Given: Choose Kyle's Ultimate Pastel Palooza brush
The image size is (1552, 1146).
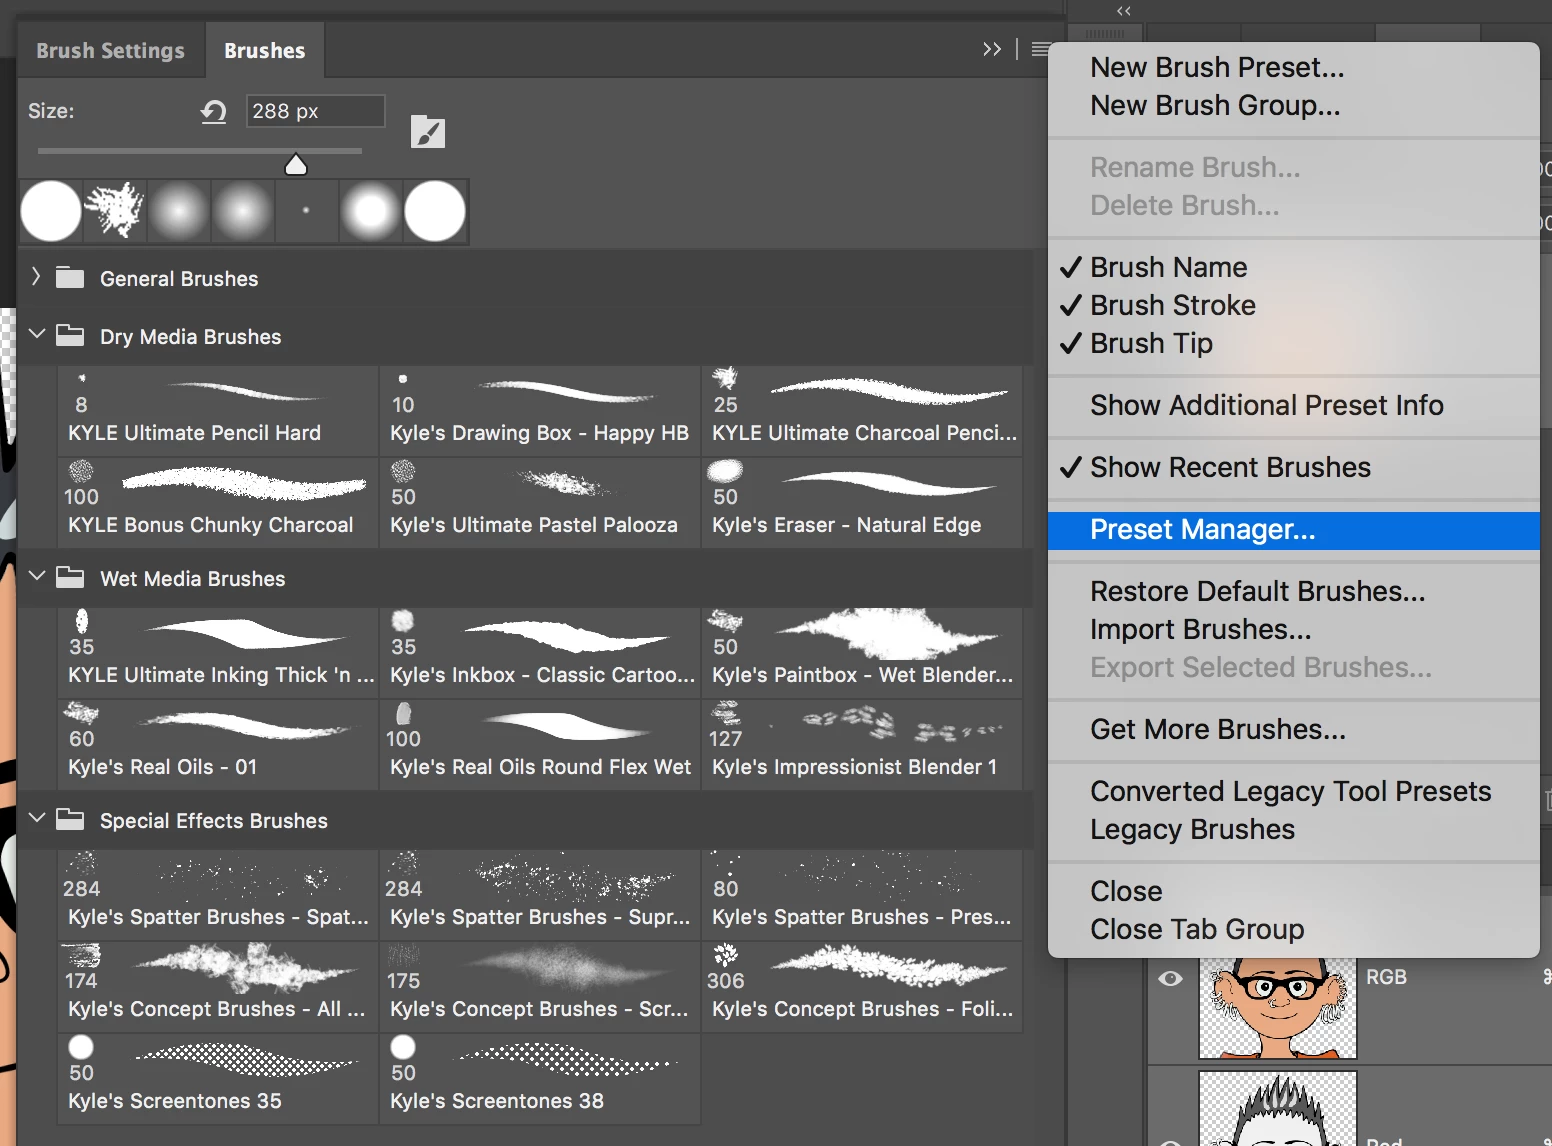Looking at the screenshot, I should tap(540, 502).
